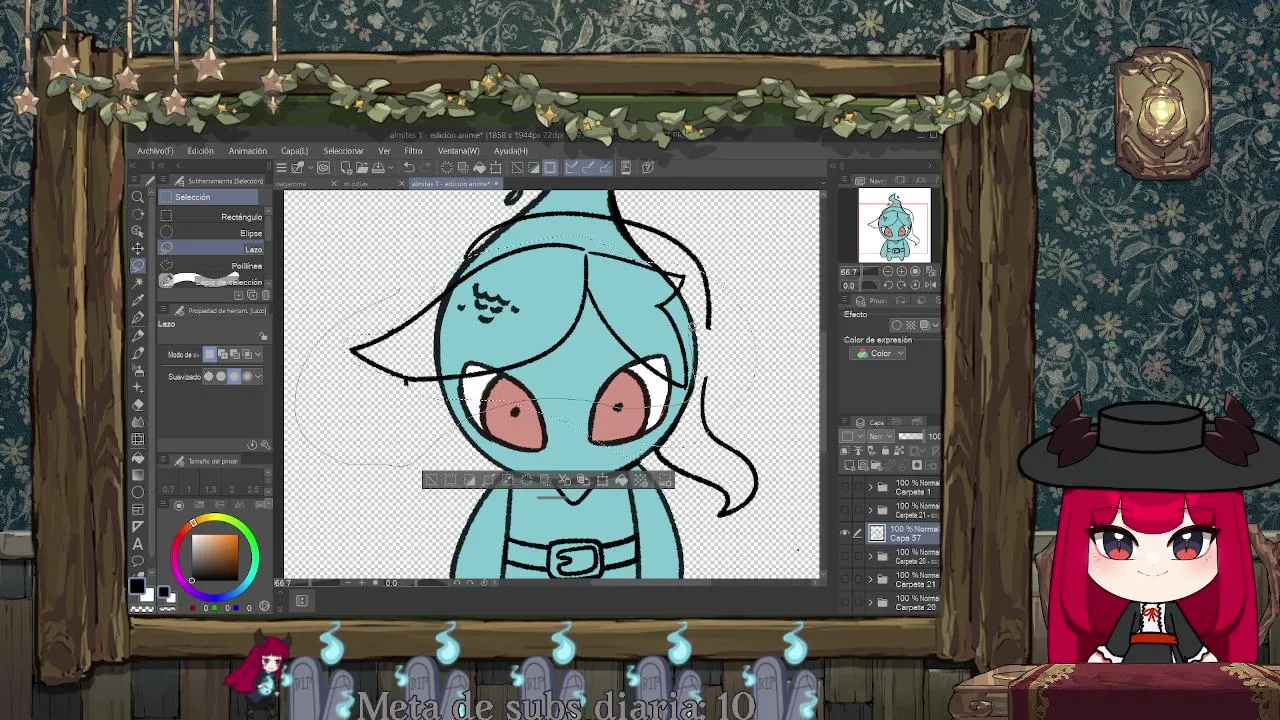Swap to transparent color swatch
The width and height of the screenshot is (1280, 720).
coord(143,607)
